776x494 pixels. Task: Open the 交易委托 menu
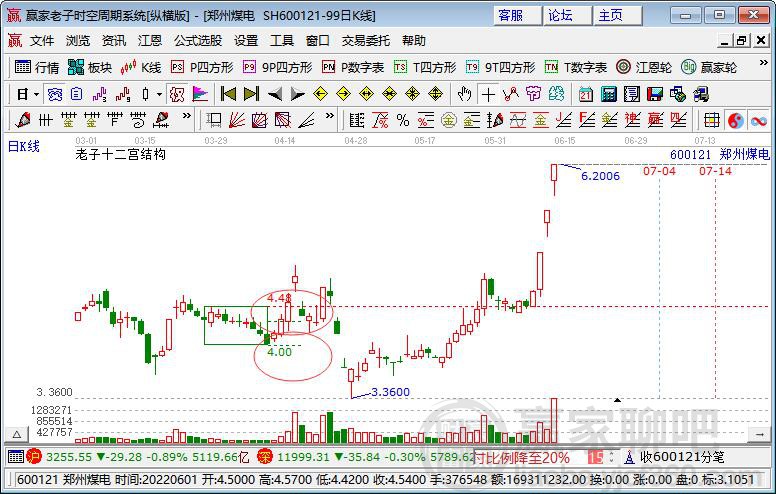tap(366, 41)
